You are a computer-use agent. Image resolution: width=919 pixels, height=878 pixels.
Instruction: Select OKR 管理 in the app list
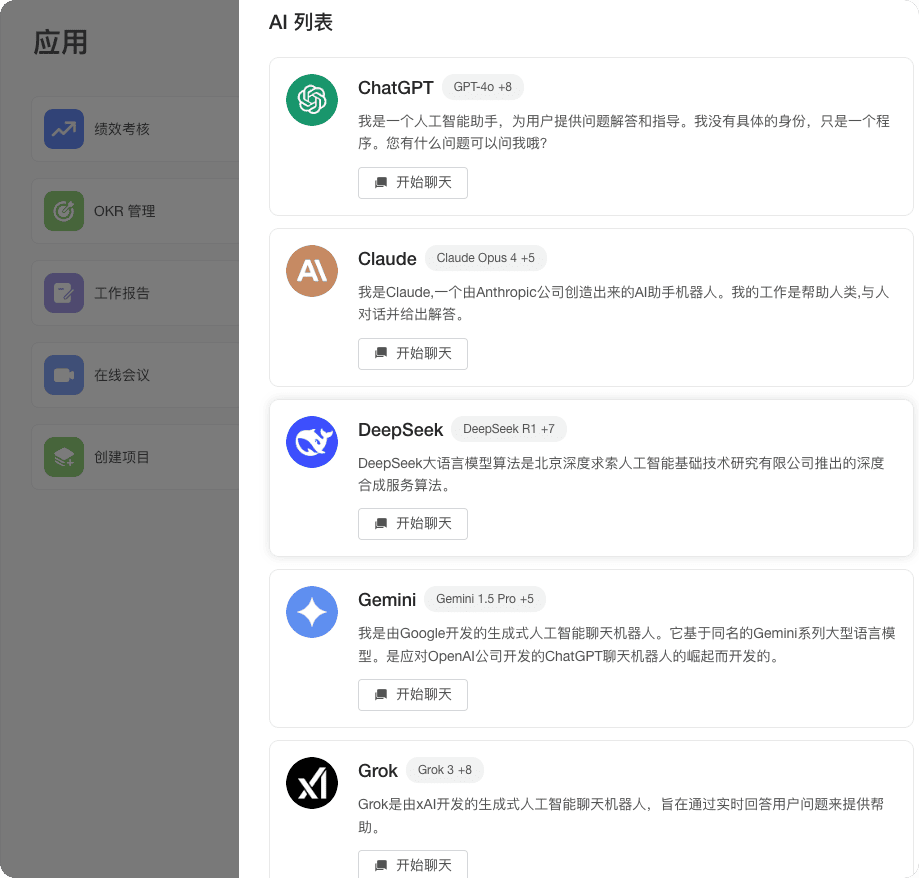(135, 211)
